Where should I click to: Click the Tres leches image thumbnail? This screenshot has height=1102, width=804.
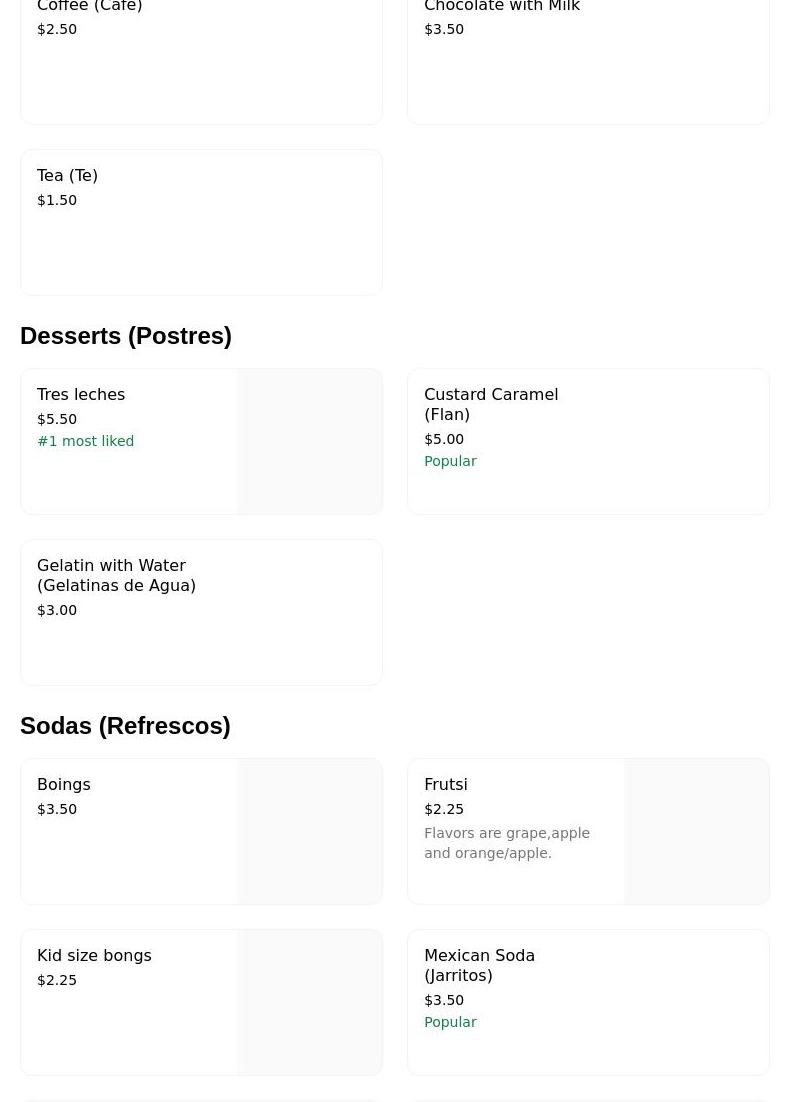[x=310, y=442]
